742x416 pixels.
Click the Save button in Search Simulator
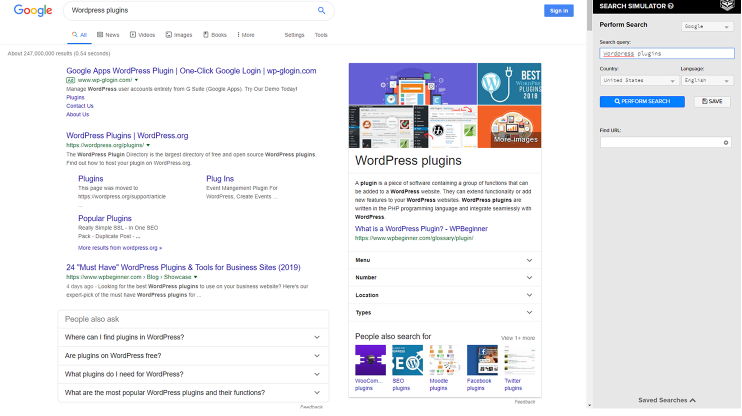coord(712,102)
